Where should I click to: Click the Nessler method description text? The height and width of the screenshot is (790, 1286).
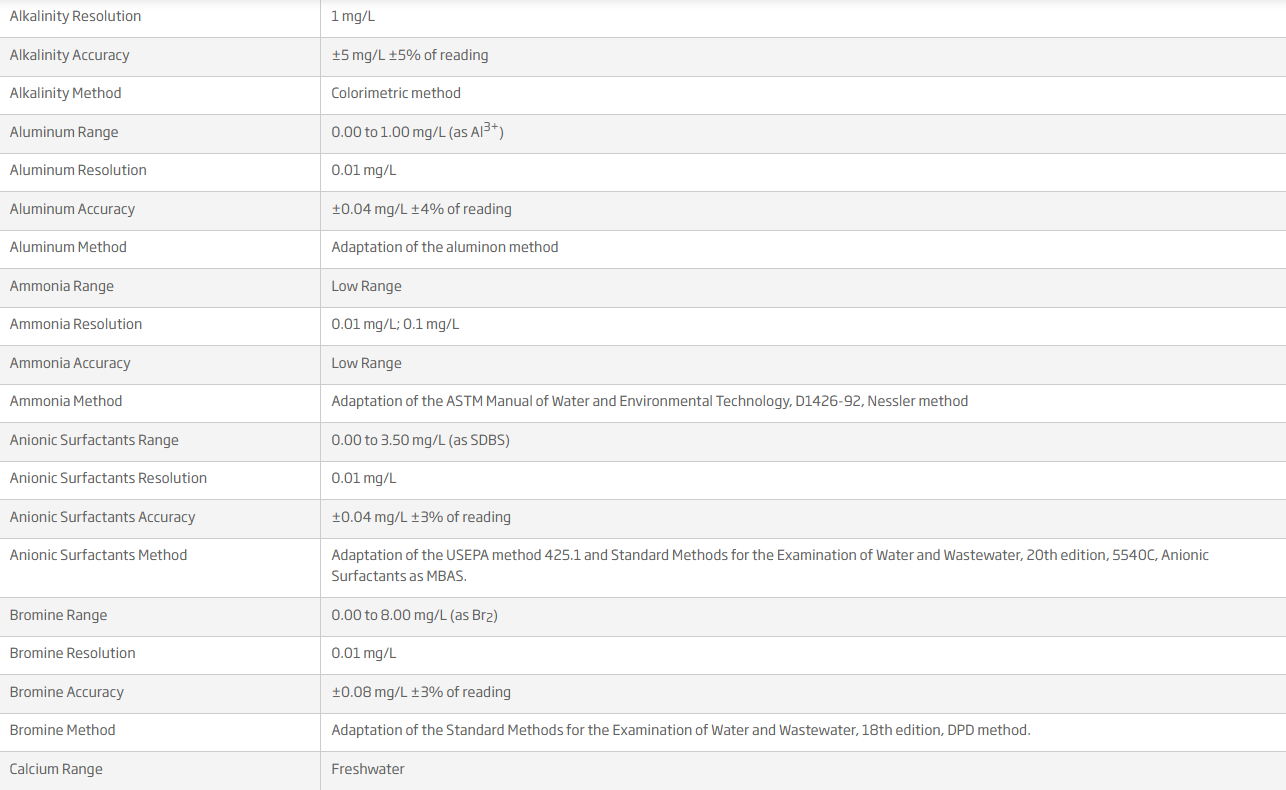(650, 401)
